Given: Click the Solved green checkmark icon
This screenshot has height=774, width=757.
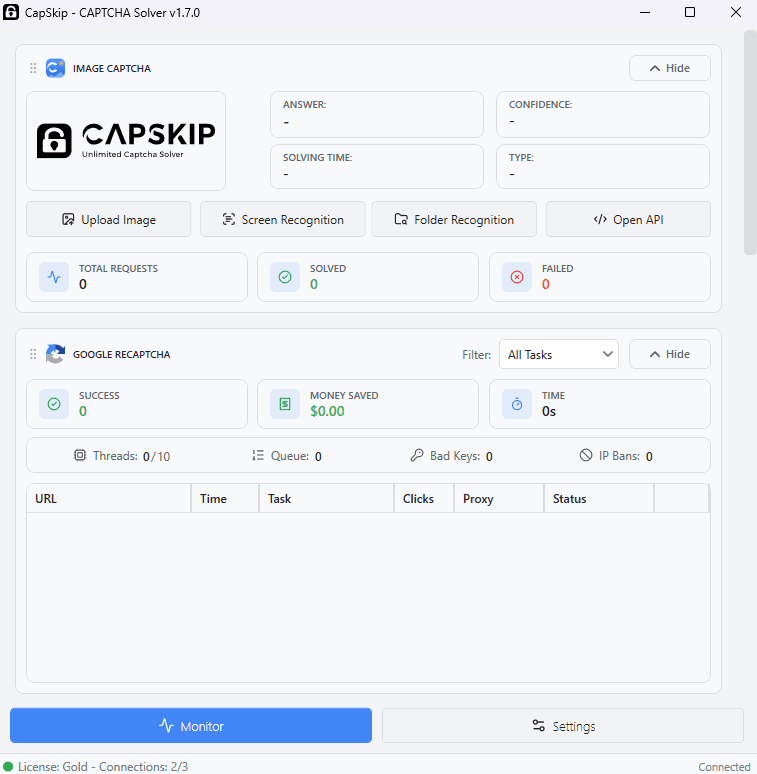Looking at the screenshot, I should pyautogui.click(x=285, y=277).
